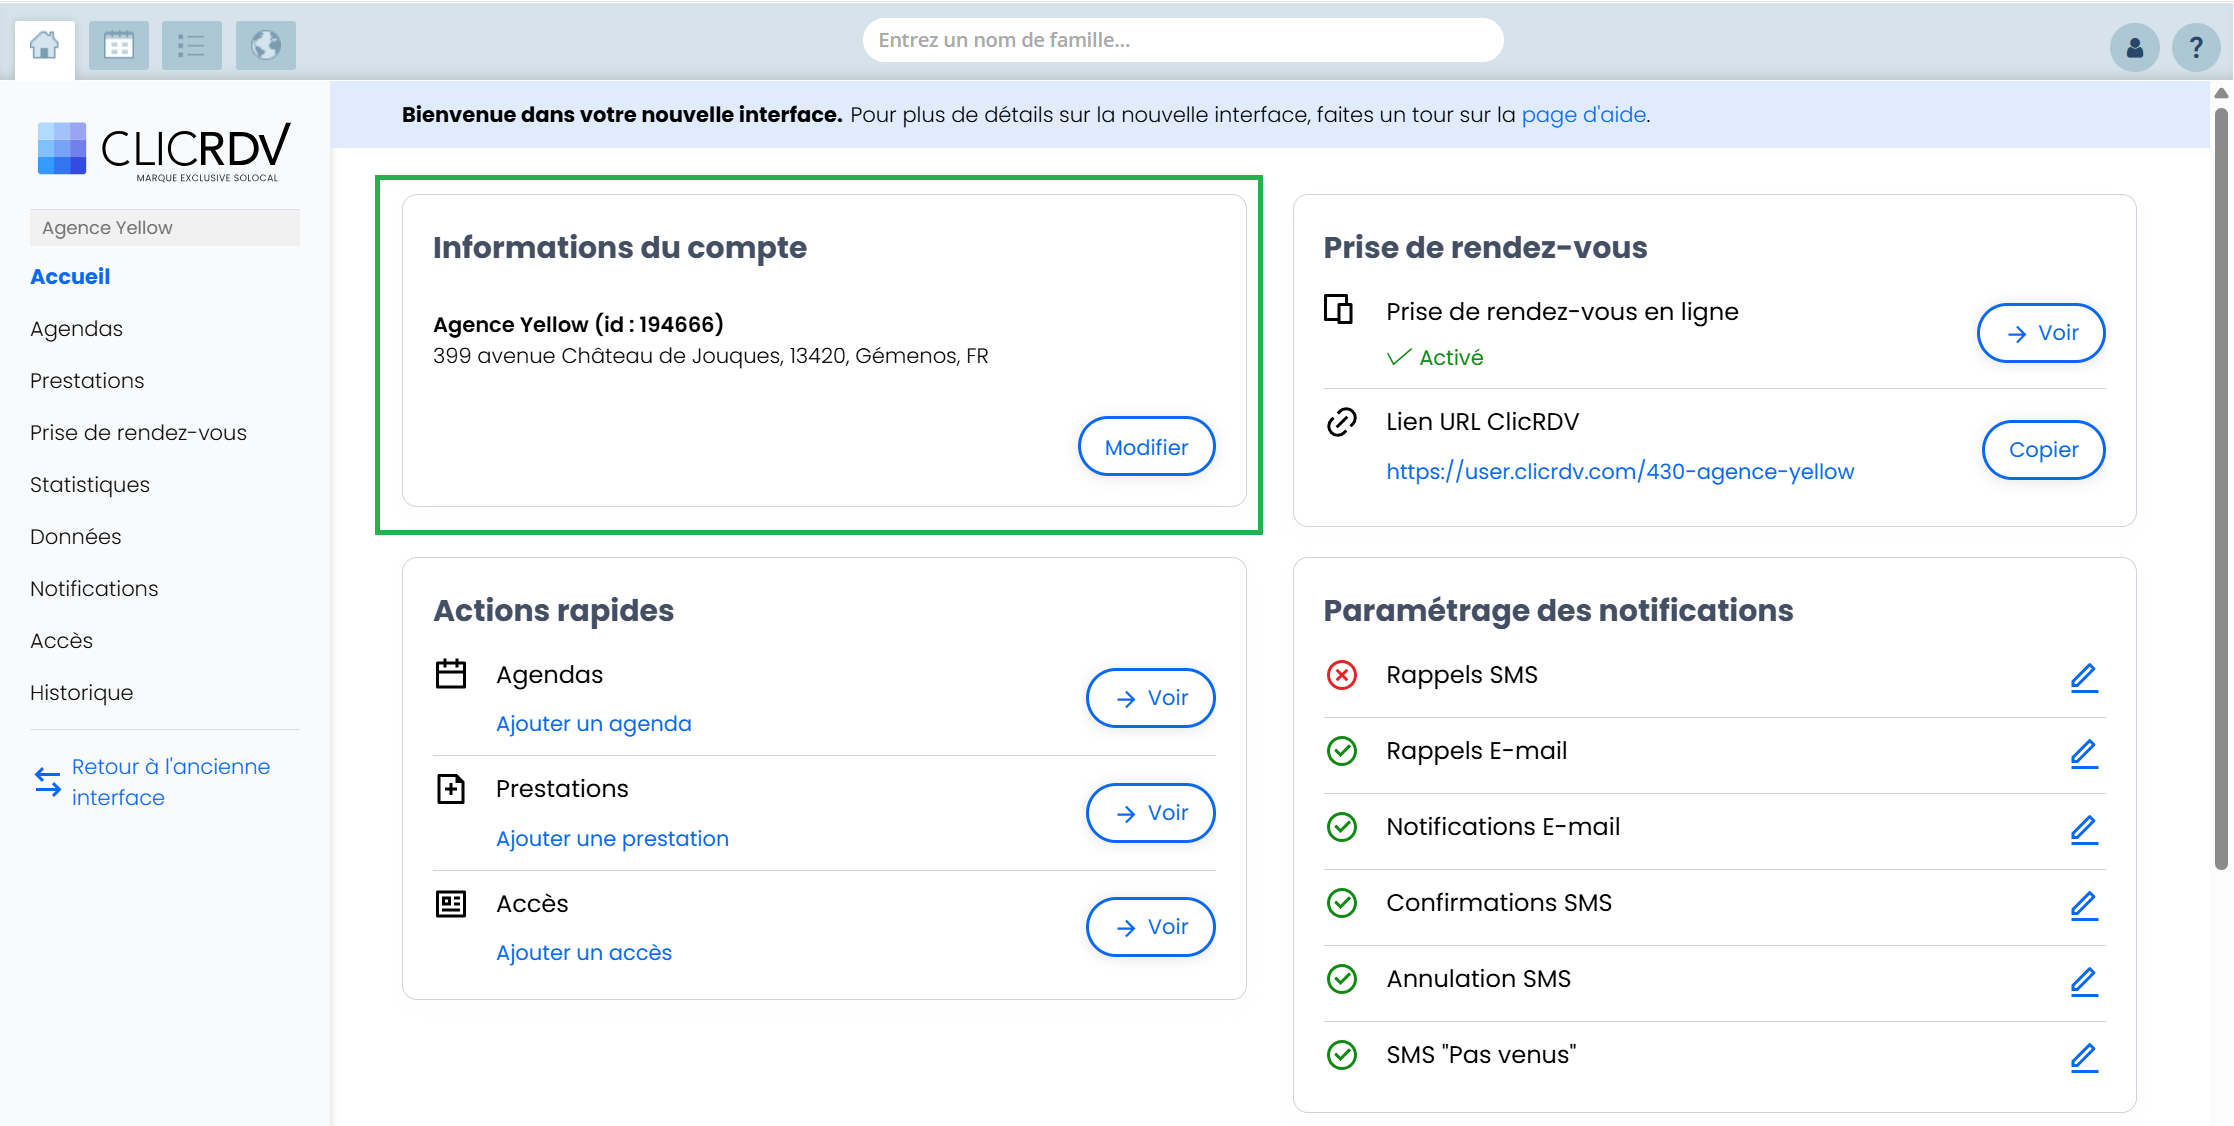The image size is (2234, 1126).
Task: Click the red status icon beside Rappels SMS
Action: [x=1343, y=675]
